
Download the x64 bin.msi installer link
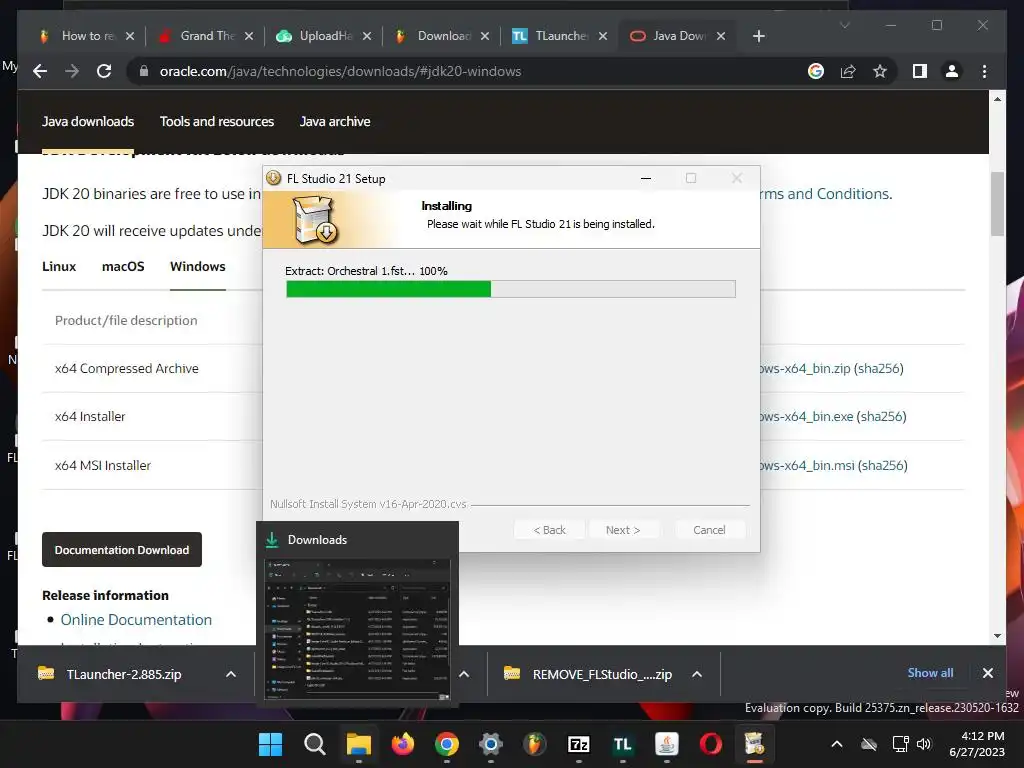(x=807, y=466)
